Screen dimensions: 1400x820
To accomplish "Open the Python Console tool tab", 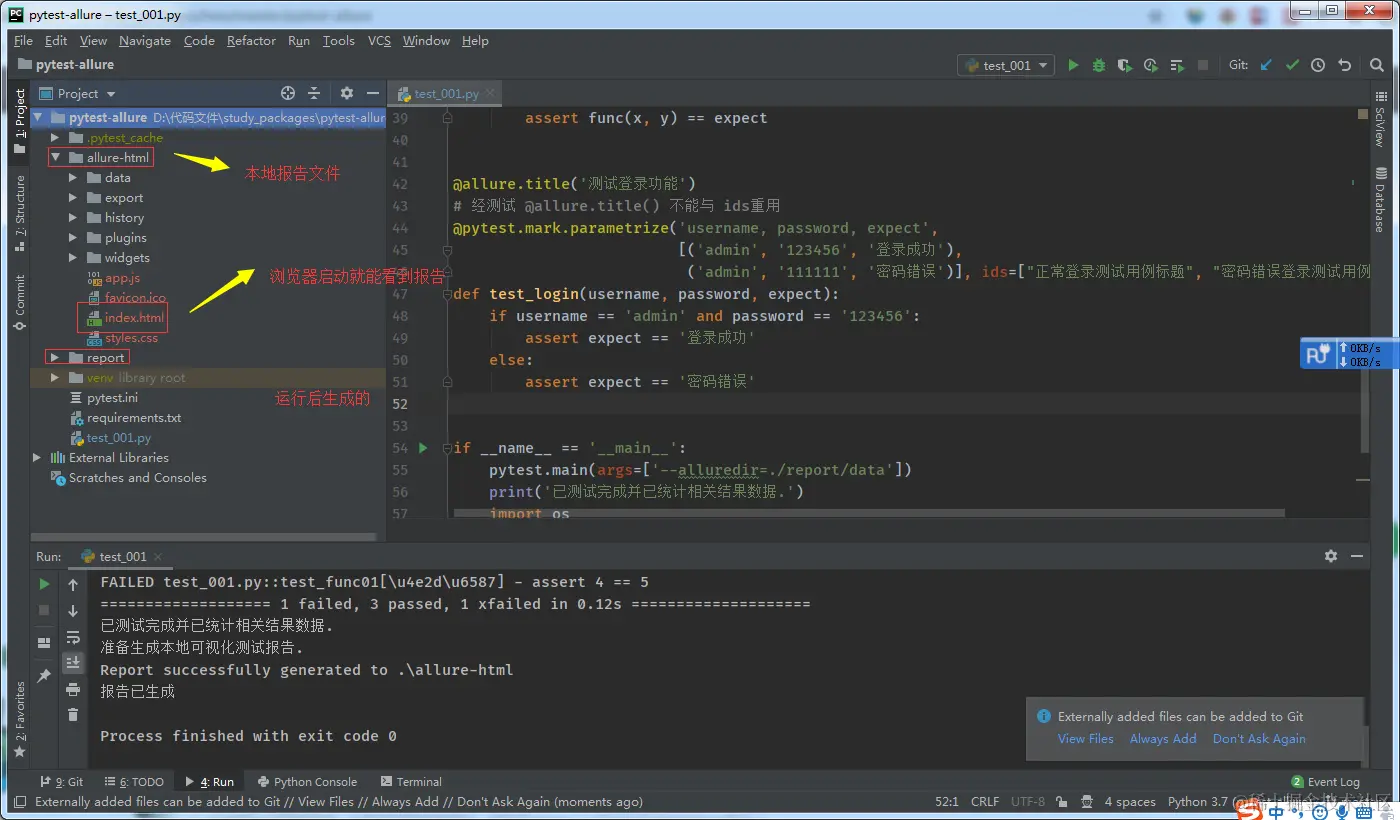I will point(307,781).
